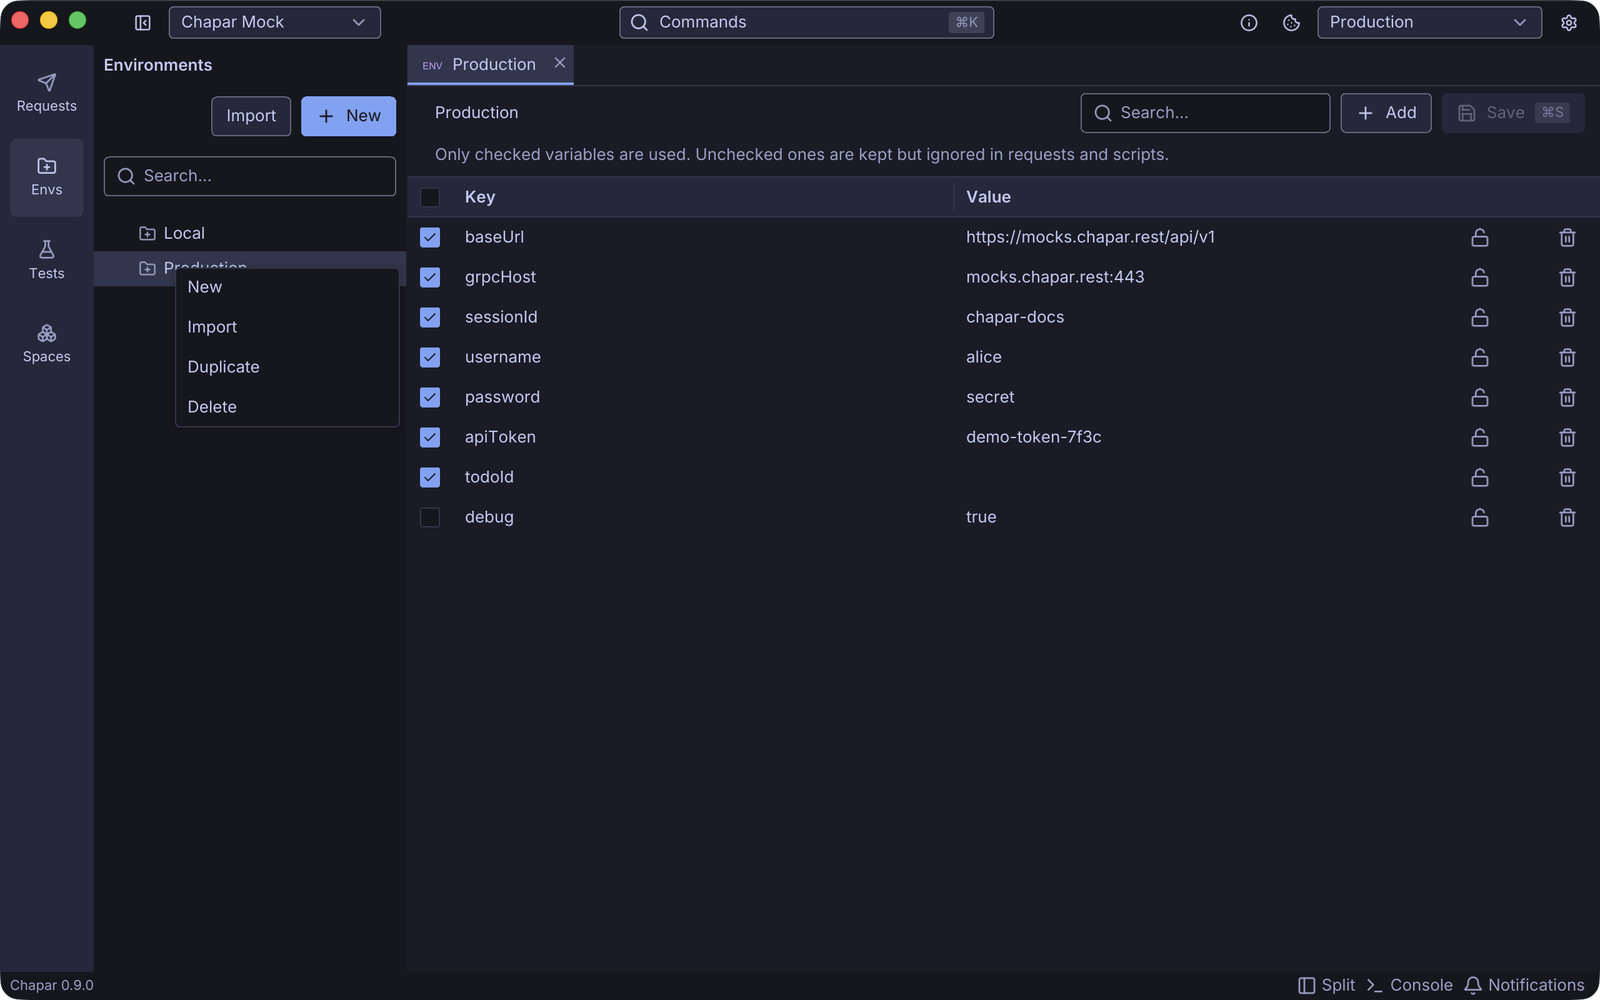Uncheck the username variable checkbox
The image size is (1600, 1000).
430,357
